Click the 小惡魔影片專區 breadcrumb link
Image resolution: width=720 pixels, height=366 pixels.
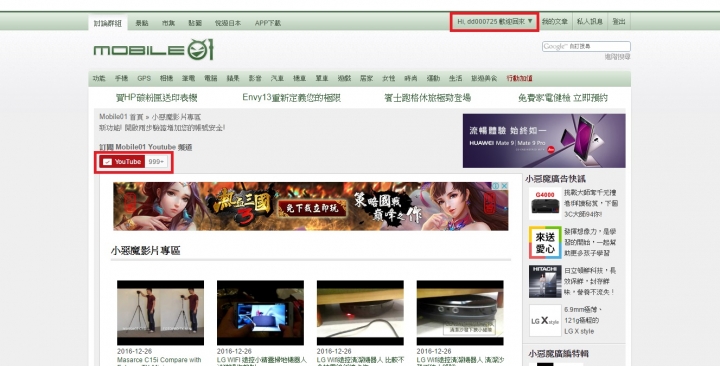[176, 117]
